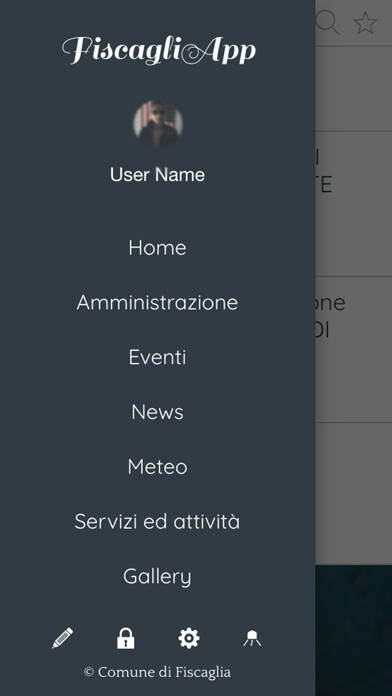The image size is (392, 696).
Task: Open the Home menu item
Action: 158,248
